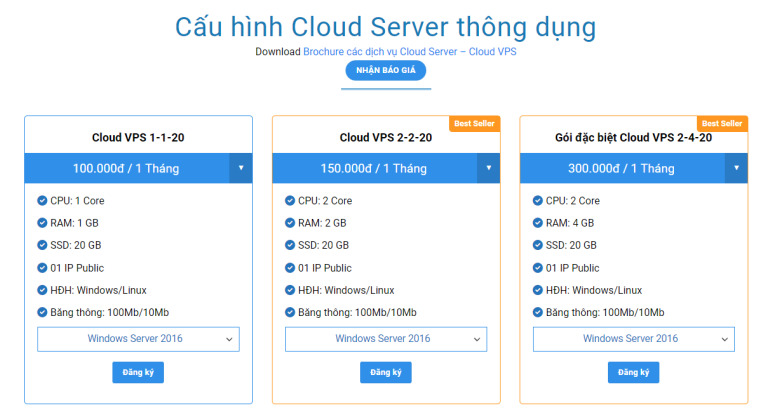Click Đăng ký for Cloud VPS 2-2-20
Image resolution: width=768 pixels, height=415 pixels.
(x=386, y=373)
